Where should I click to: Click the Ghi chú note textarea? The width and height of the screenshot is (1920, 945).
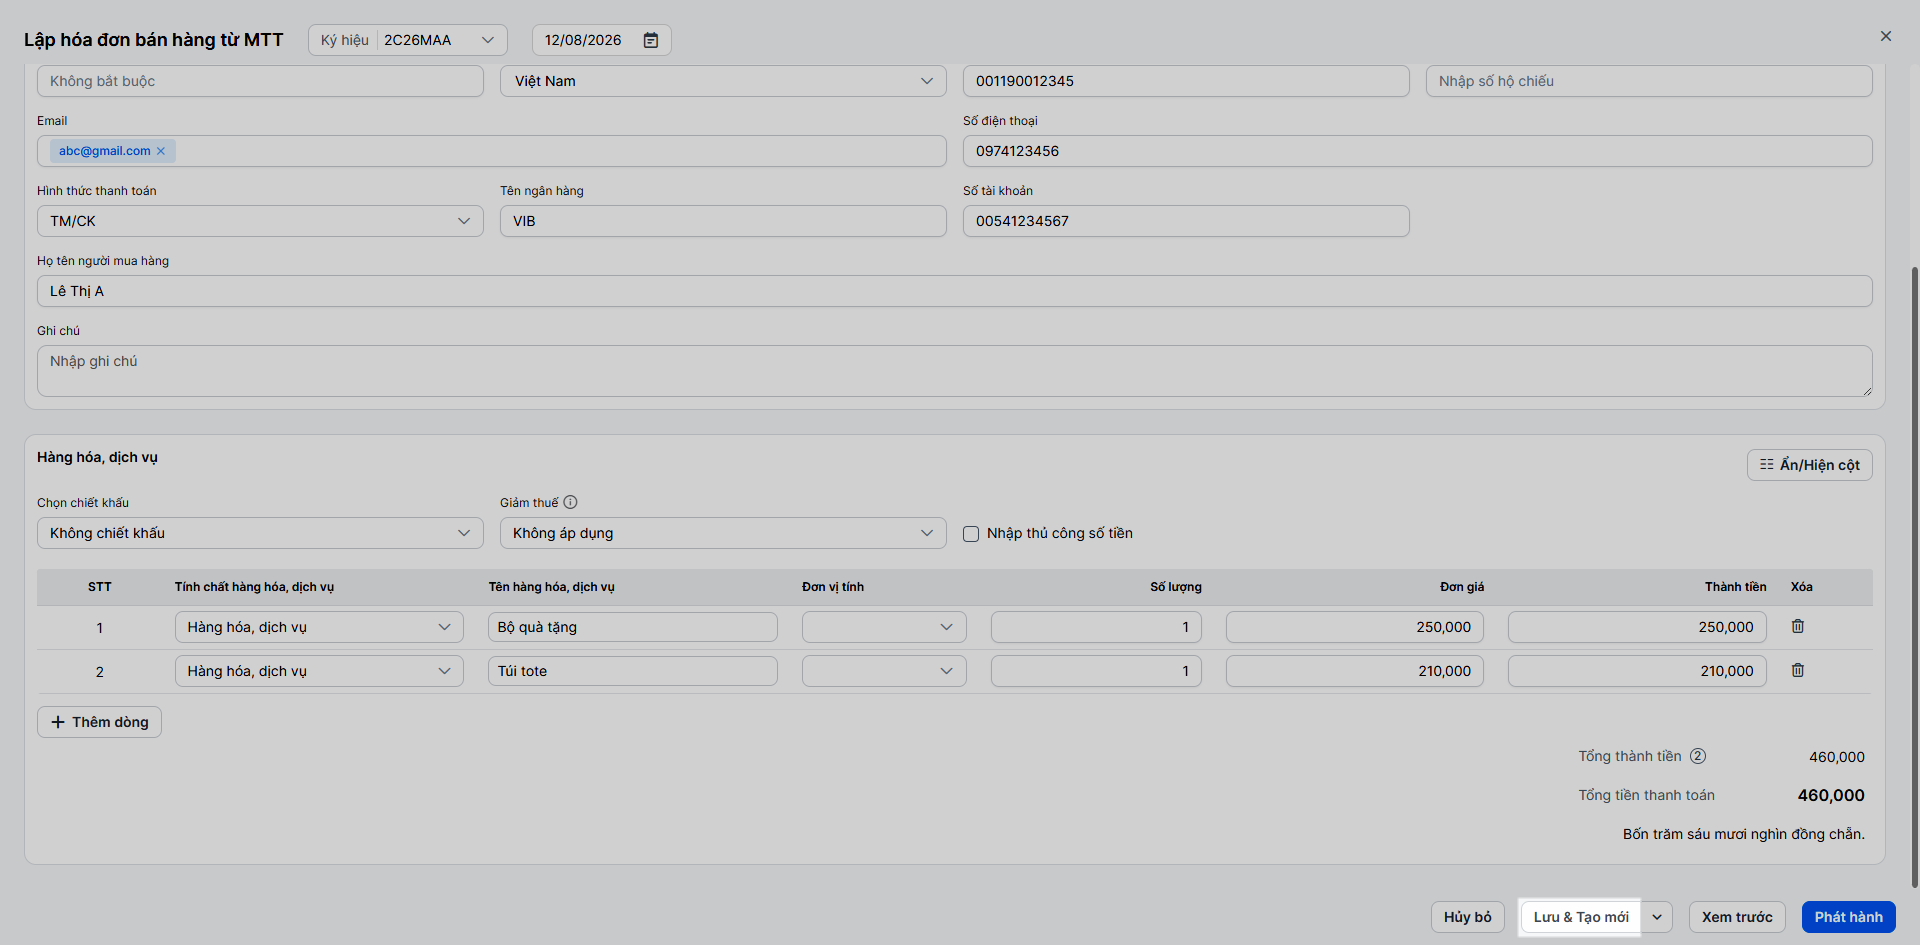click(x=955, y=371)
